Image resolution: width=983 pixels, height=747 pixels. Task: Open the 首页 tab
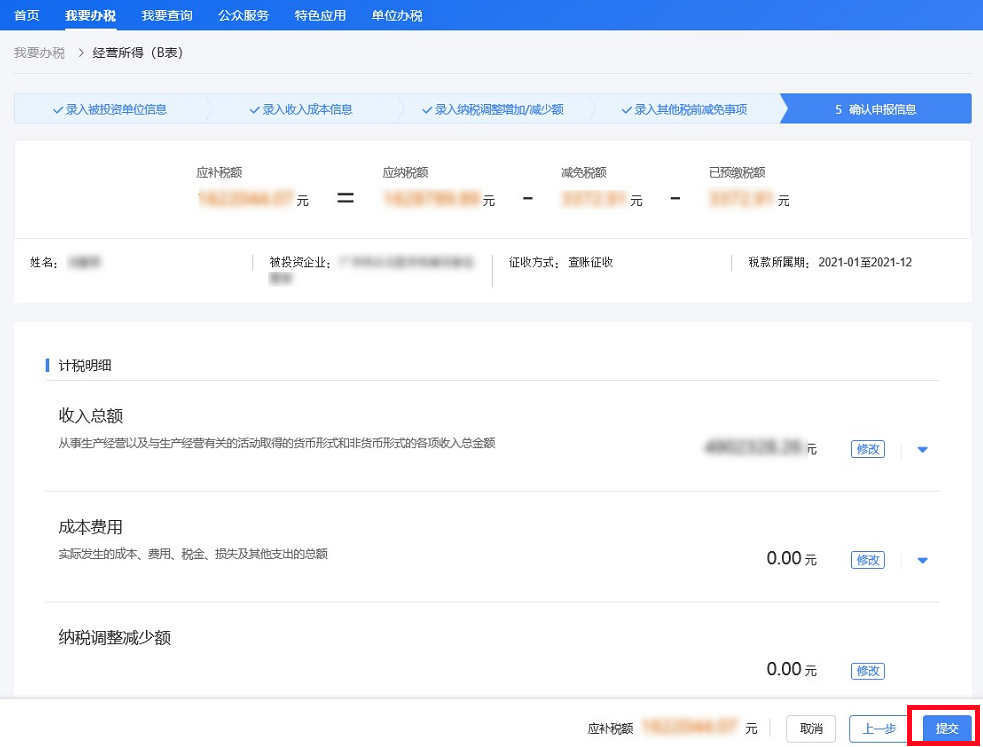point(27,15)
